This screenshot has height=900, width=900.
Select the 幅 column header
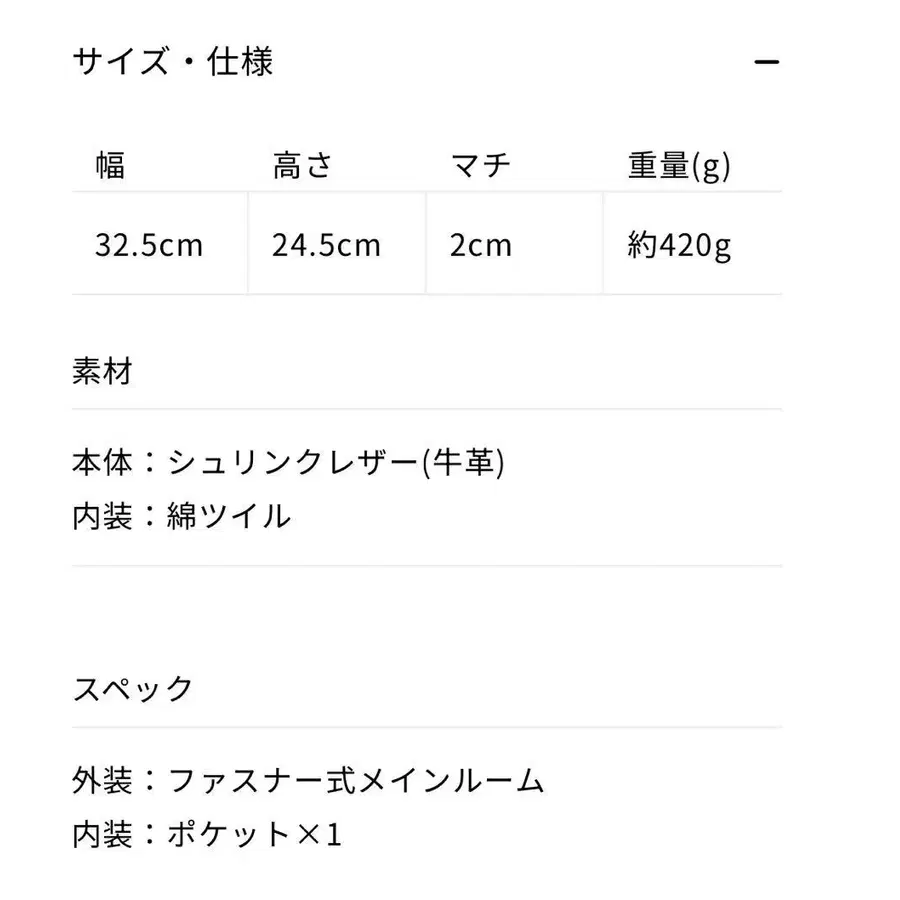pos(110,165)
